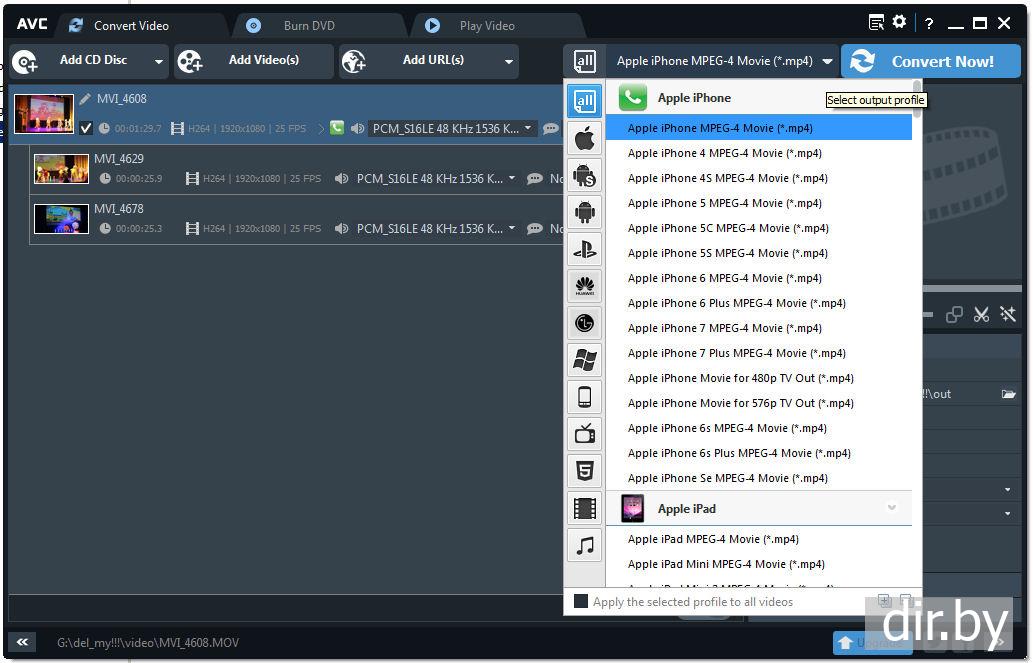Select the HTML5 video category icon

tap(585, 470)
